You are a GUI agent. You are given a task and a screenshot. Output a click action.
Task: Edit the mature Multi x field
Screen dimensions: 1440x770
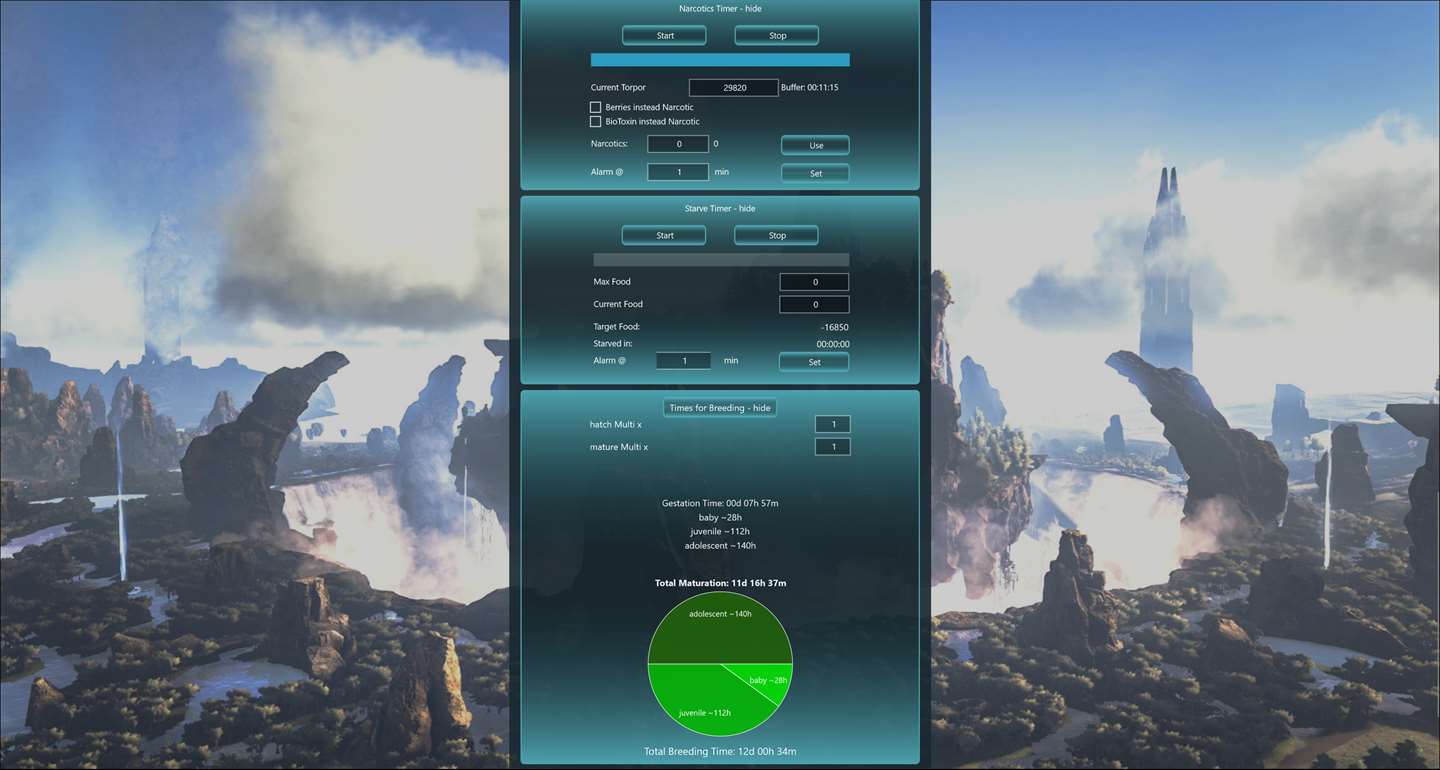(833, 446)
